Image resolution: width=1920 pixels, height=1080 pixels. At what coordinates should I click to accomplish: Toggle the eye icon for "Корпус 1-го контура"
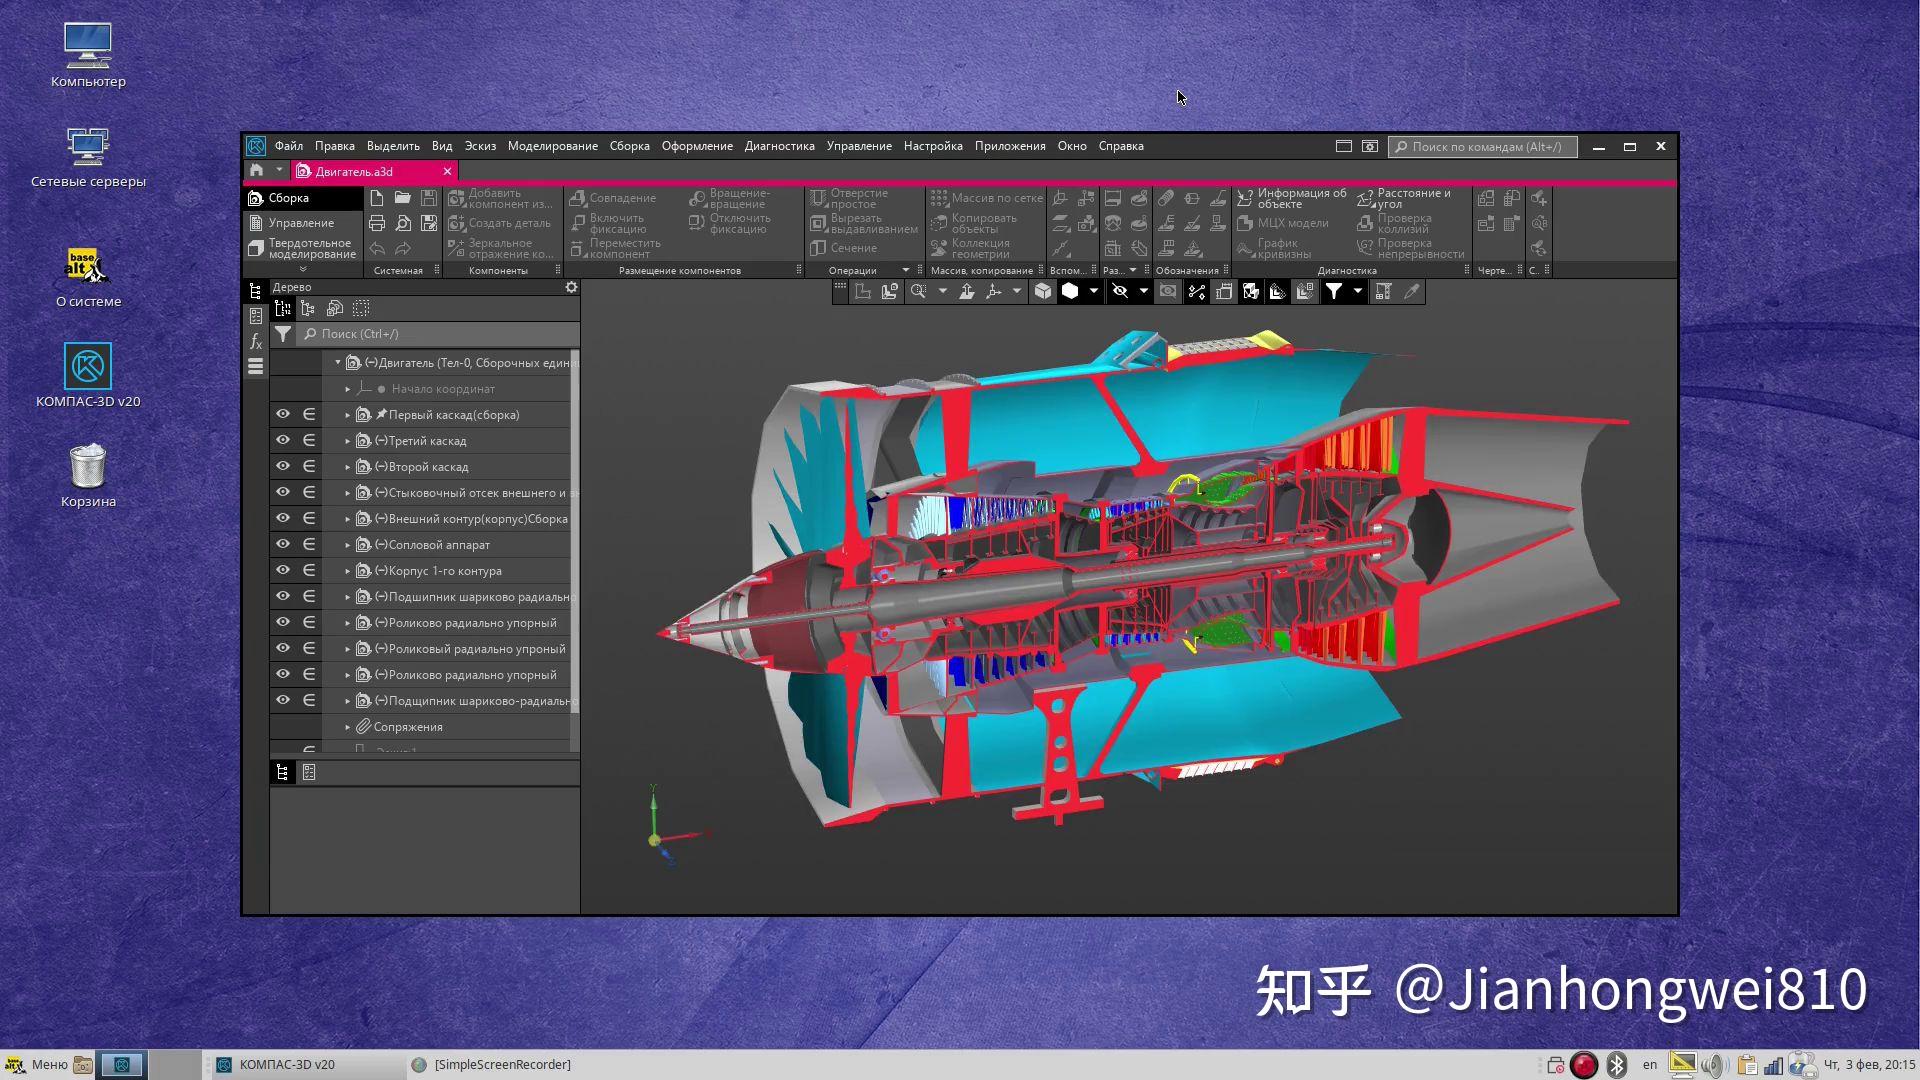[283, 570]
